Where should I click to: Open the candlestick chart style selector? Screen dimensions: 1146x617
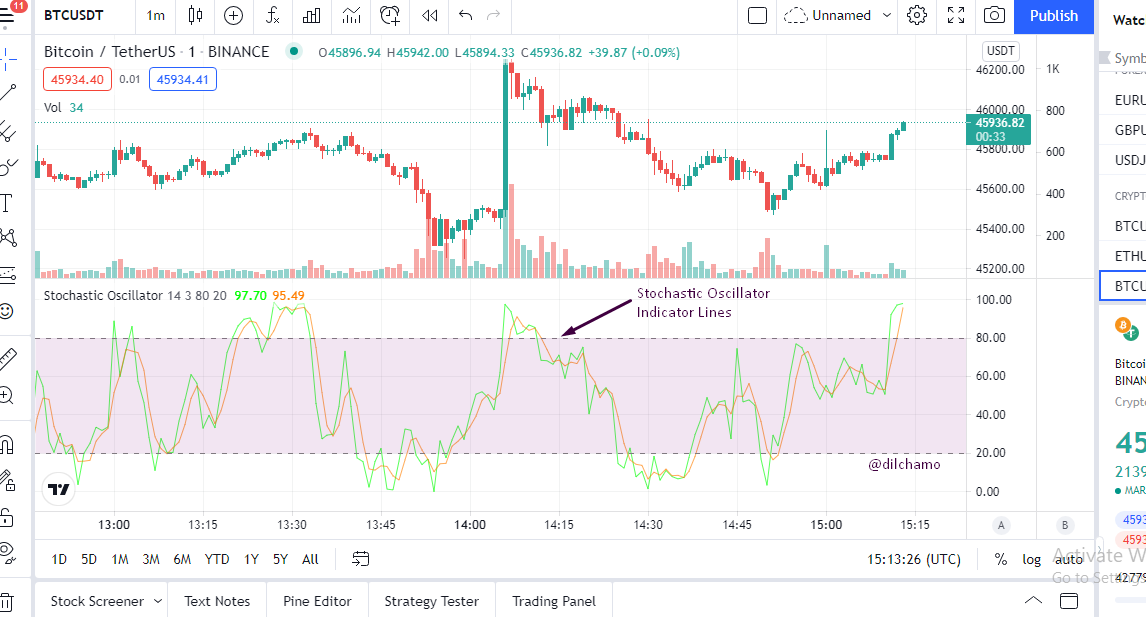[195, 15]
